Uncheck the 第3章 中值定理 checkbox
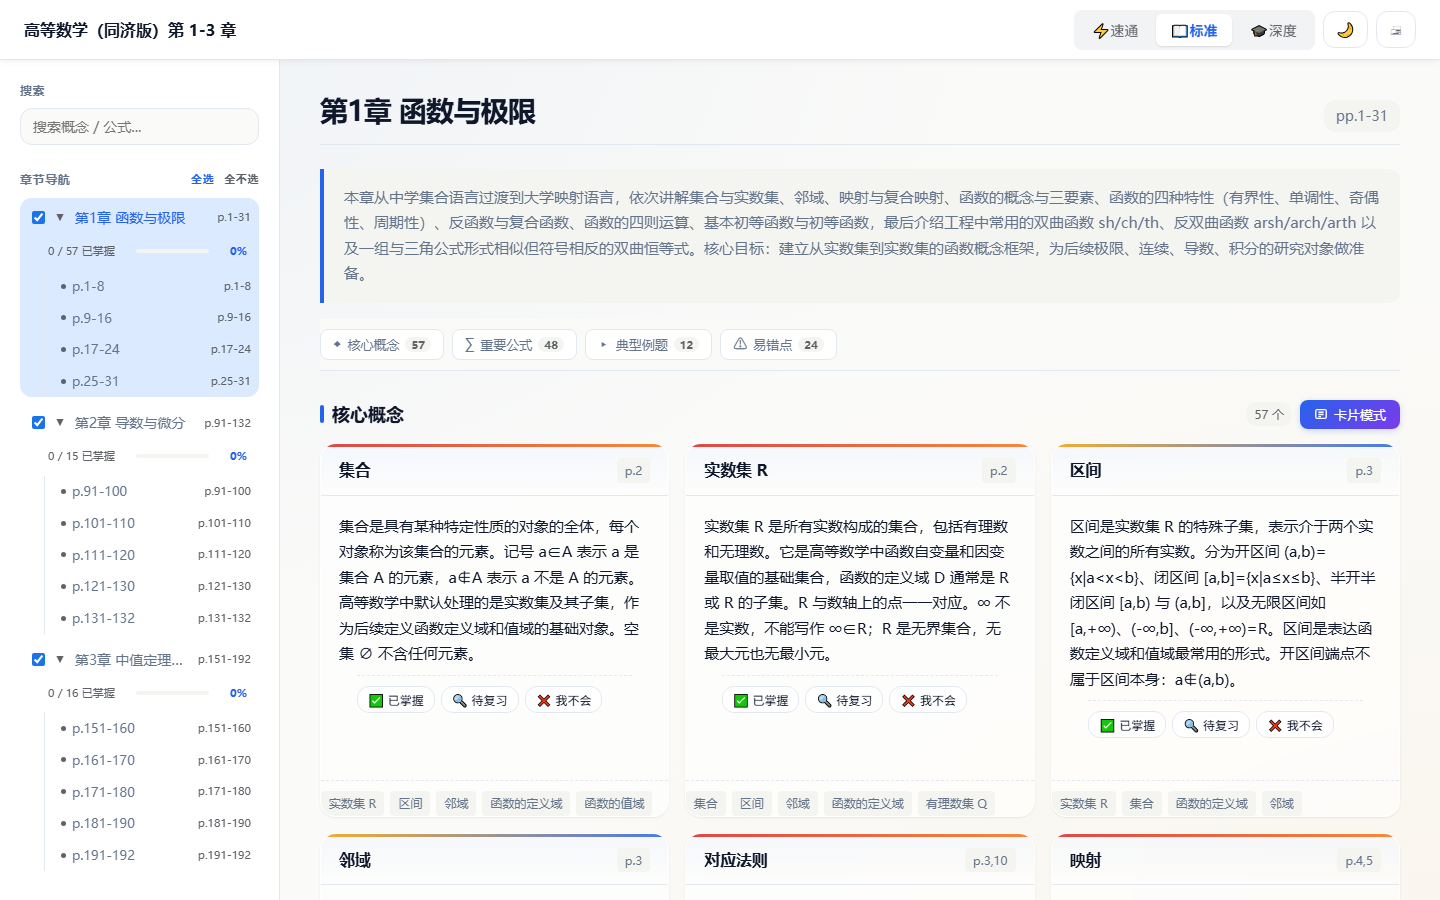Viewport: 1440px width, 900px height. [38, 660]
